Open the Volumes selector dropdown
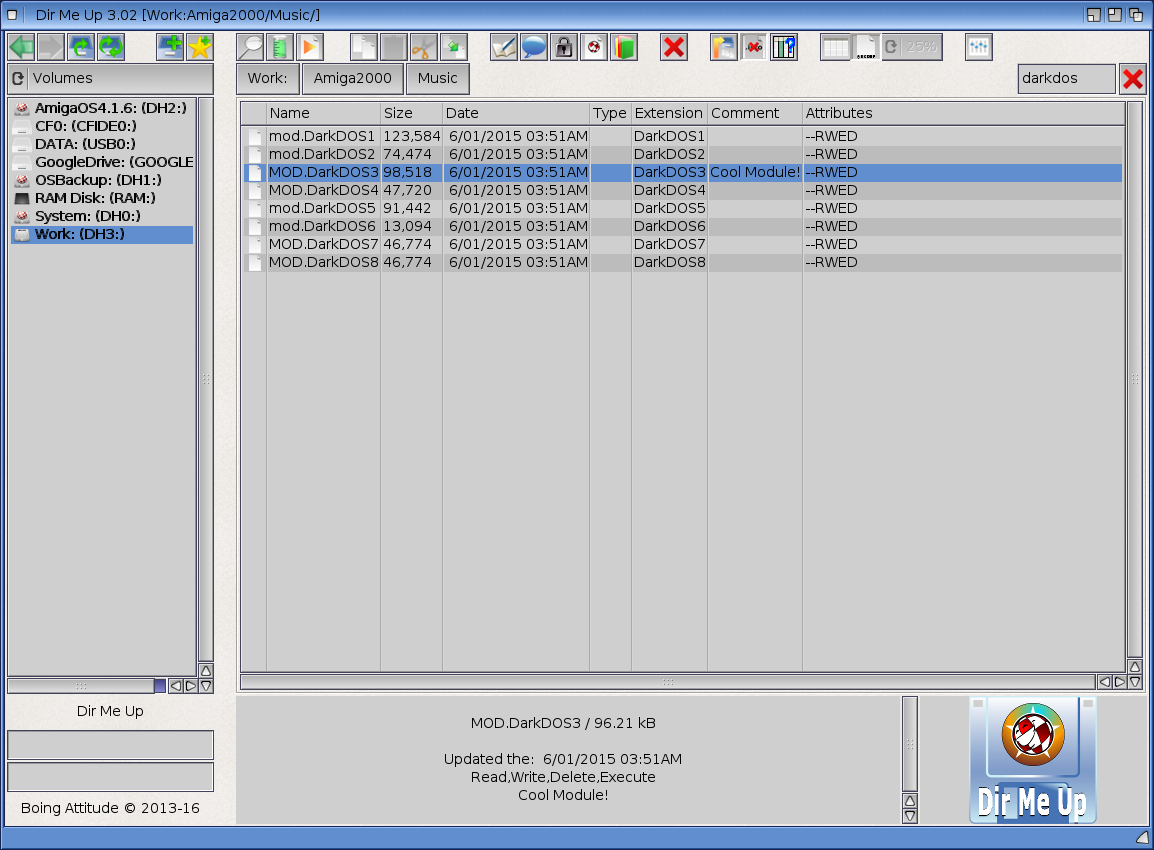 [x=110, y=78]
